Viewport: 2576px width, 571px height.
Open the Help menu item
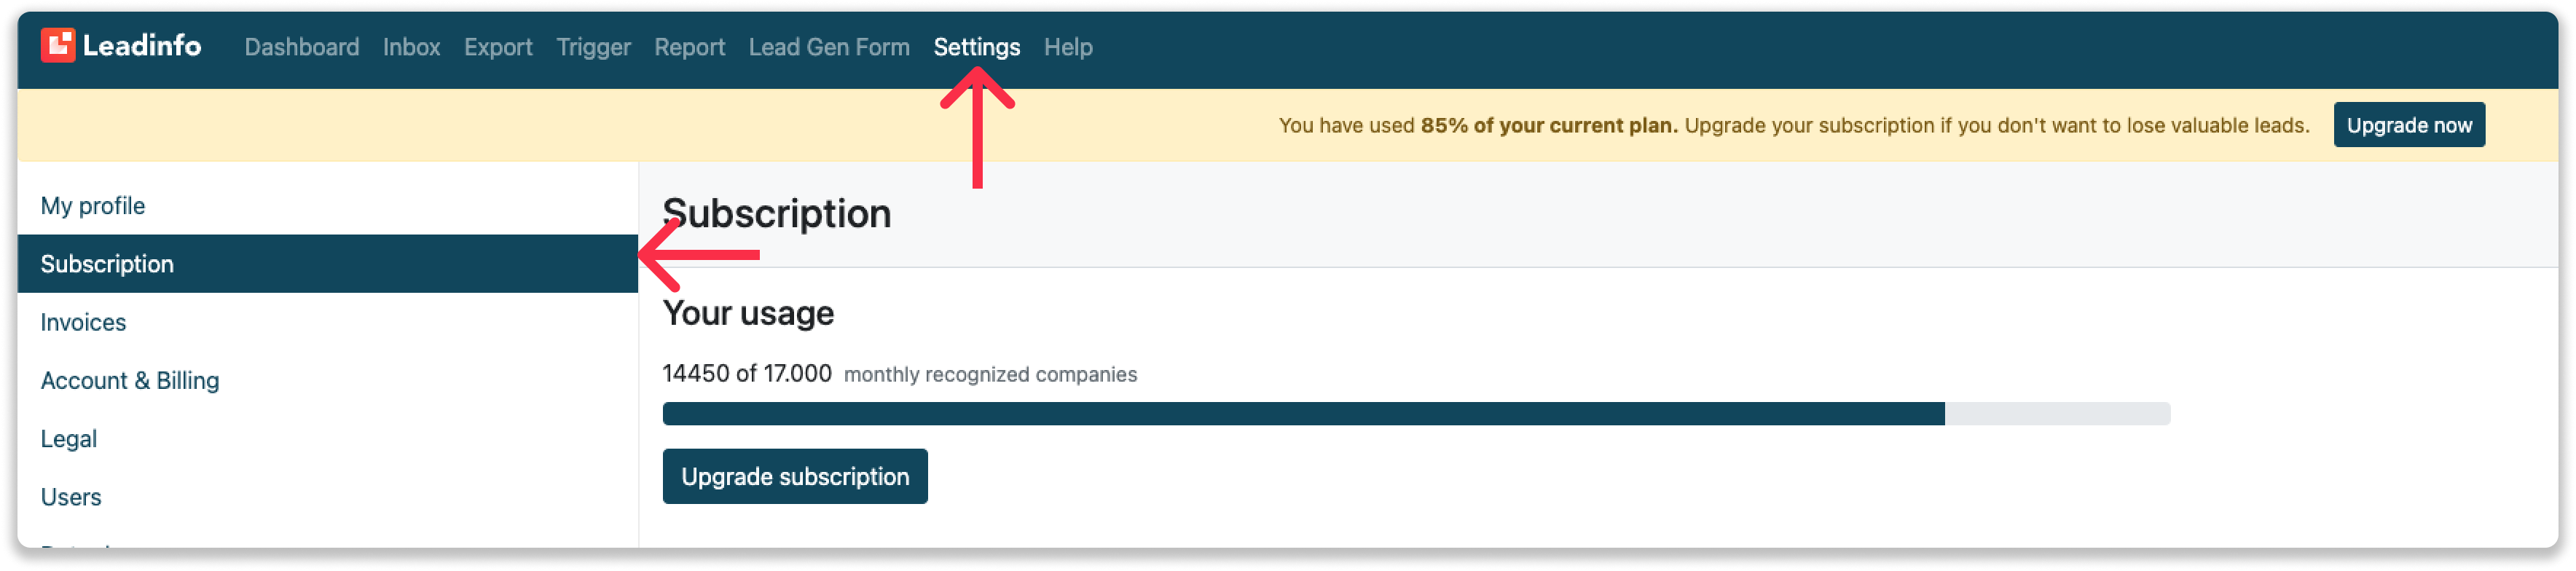[1068, 47]
